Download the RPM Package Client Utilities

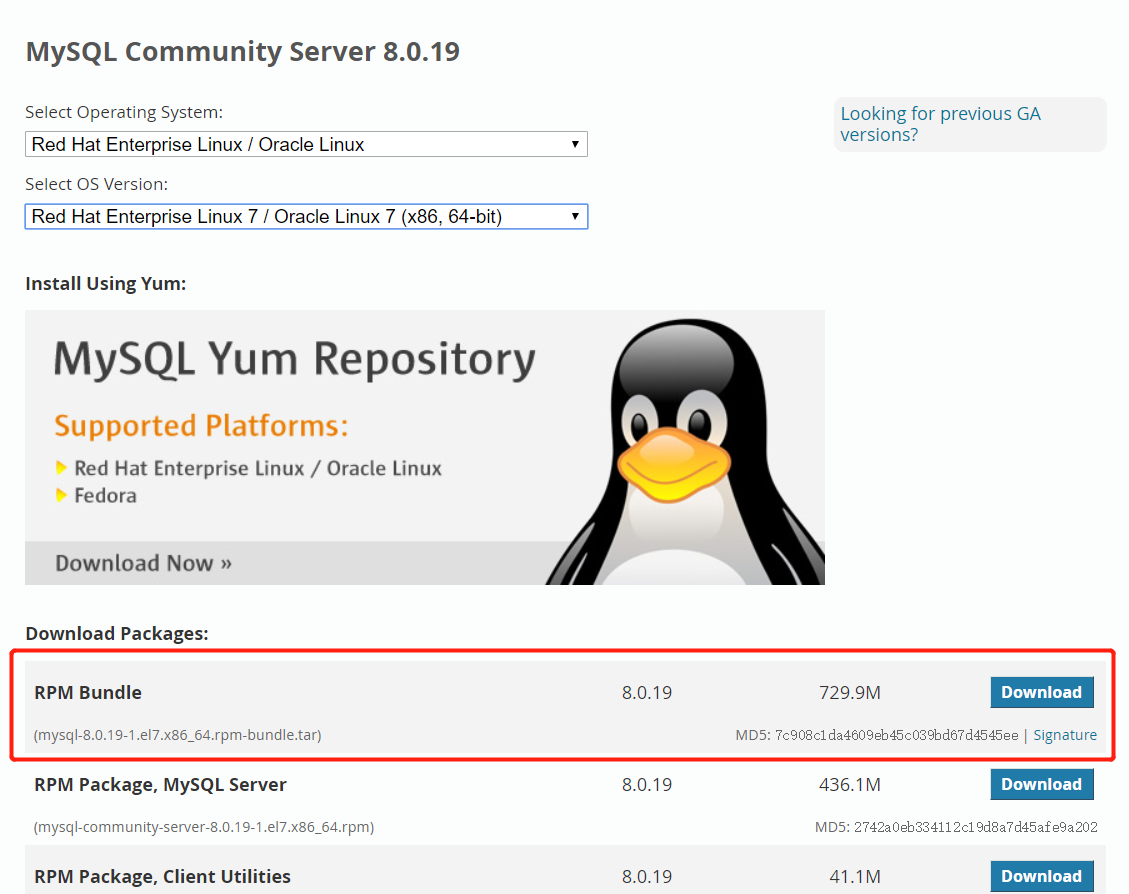click(x=1042, y=876)
